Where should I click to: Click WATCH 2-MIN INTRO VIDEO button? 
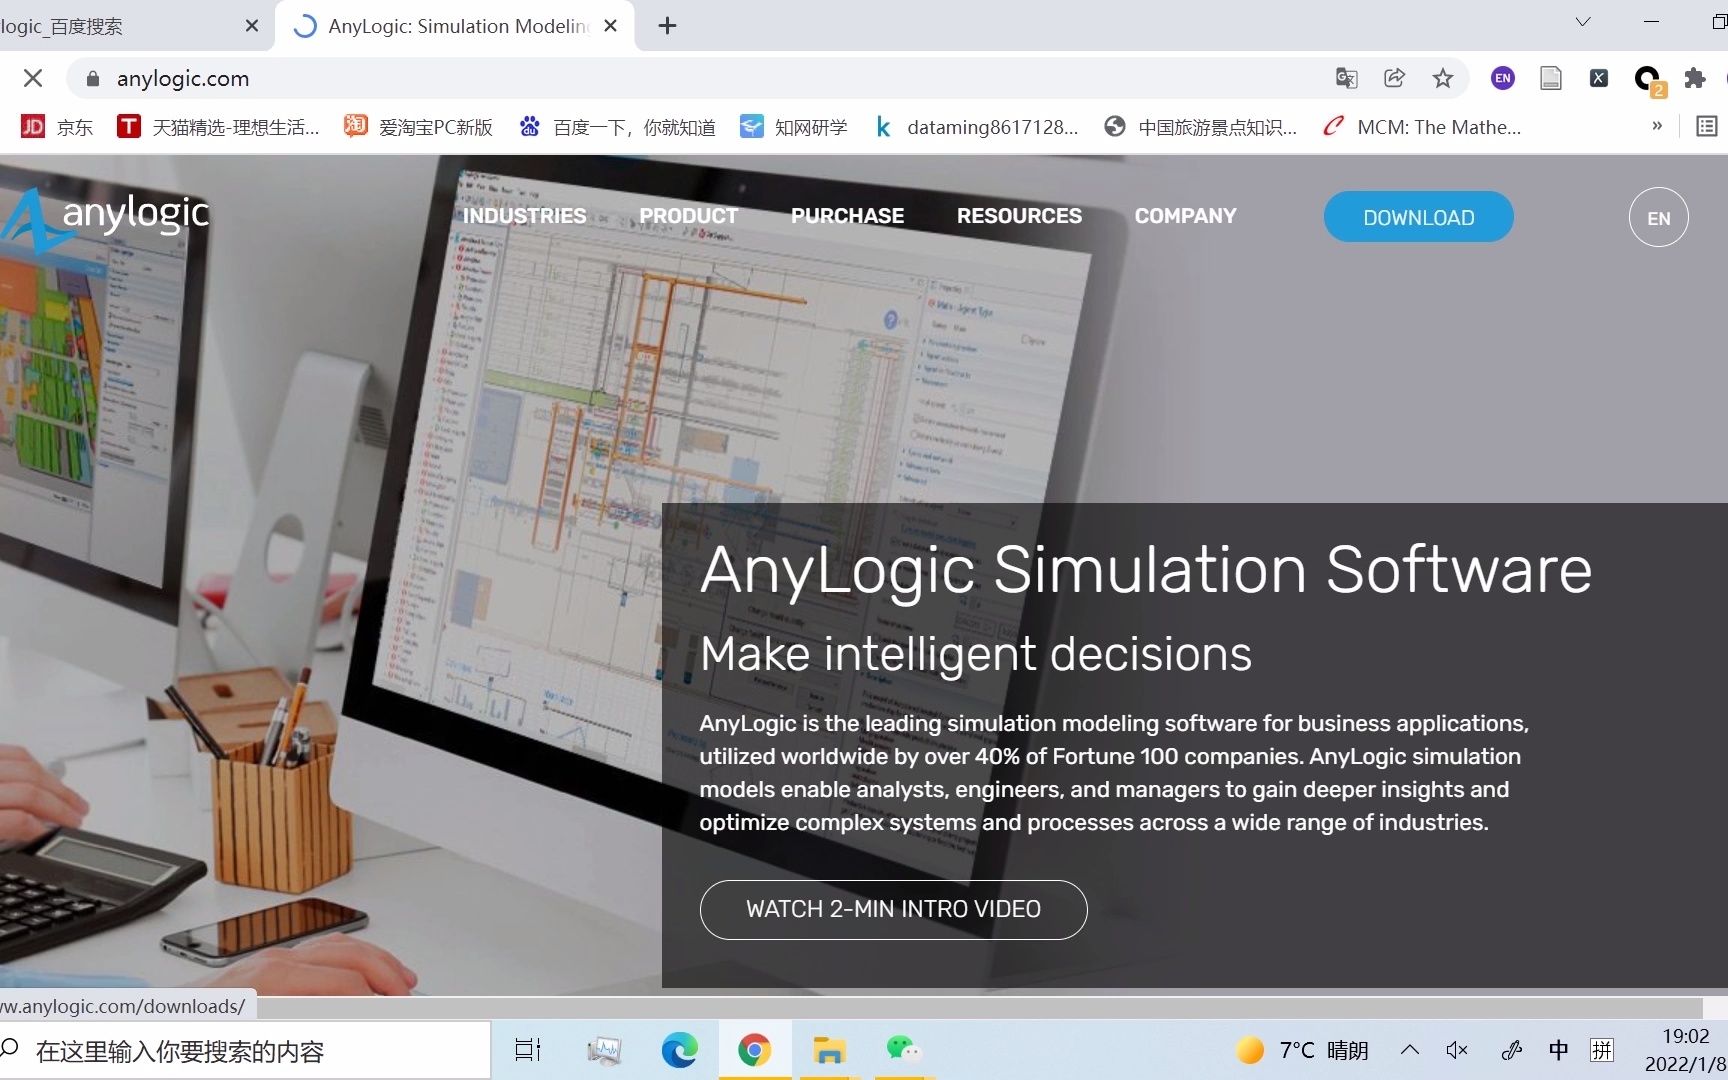(x=893, y=909)
